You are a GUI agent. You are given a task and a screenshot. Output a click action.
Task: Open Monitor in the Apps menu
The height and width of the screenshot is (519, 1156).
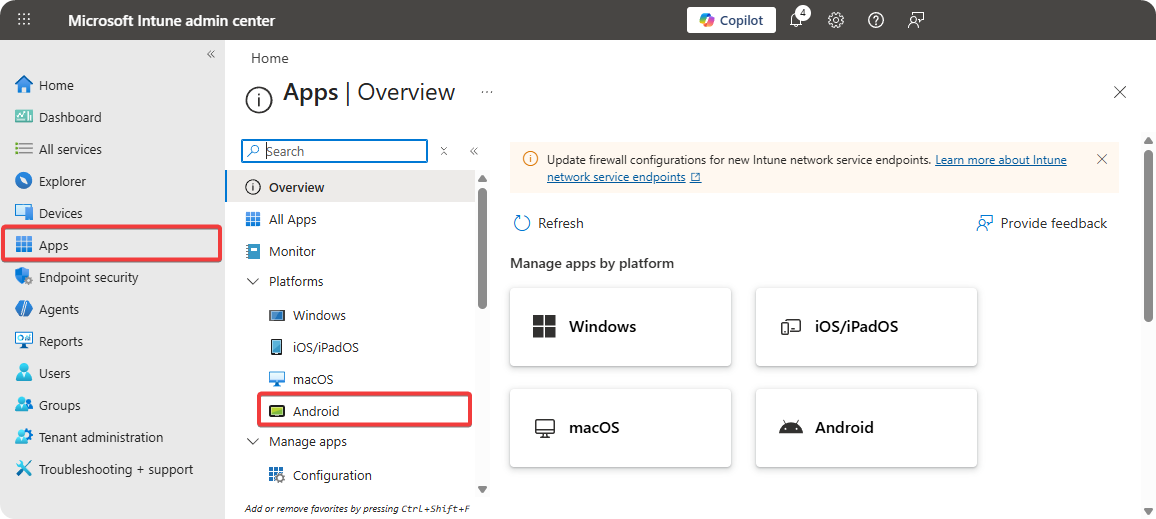(x=292, y=251)
